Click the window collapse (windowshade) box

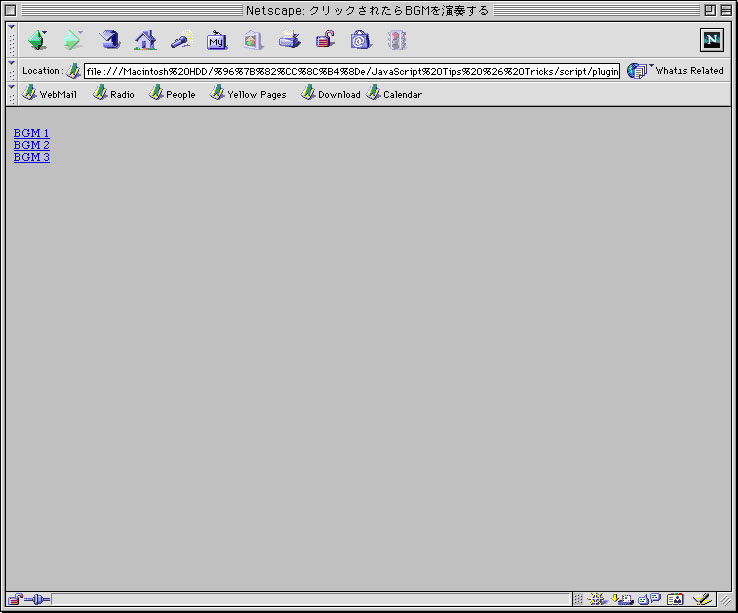[726, 10]
